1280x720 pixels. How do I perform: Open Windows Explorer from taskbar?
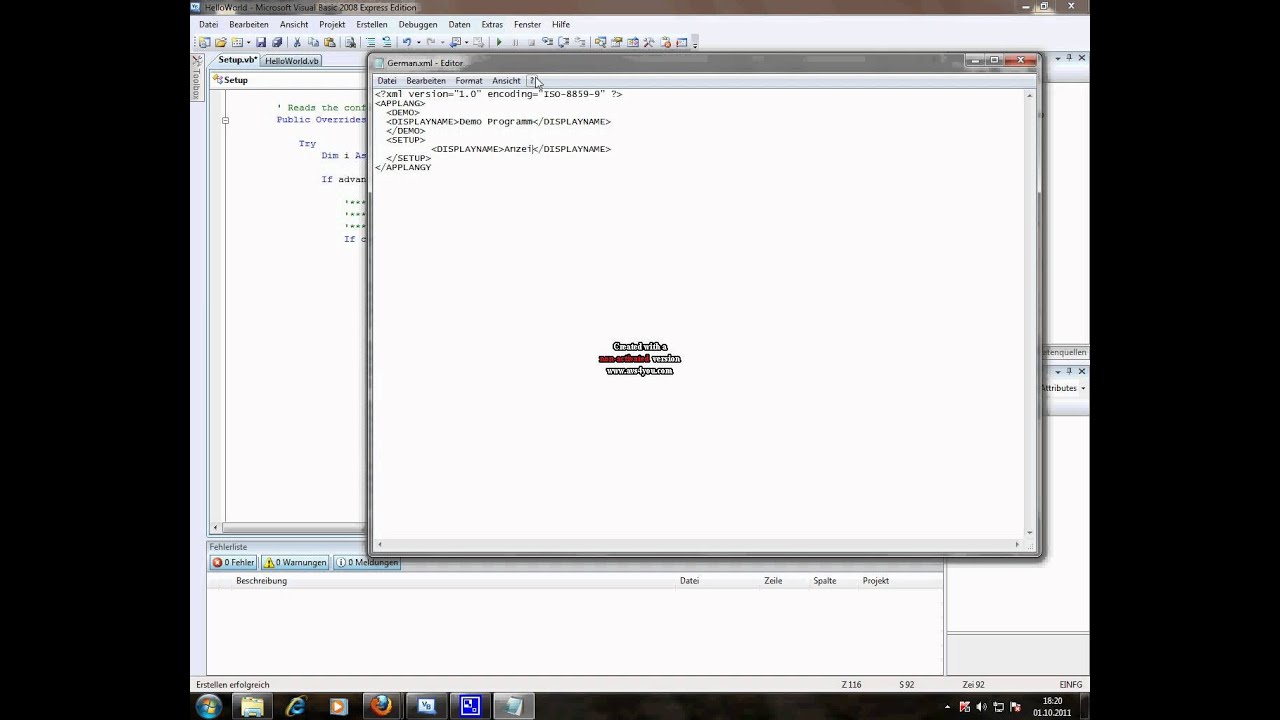click(252, 707)
